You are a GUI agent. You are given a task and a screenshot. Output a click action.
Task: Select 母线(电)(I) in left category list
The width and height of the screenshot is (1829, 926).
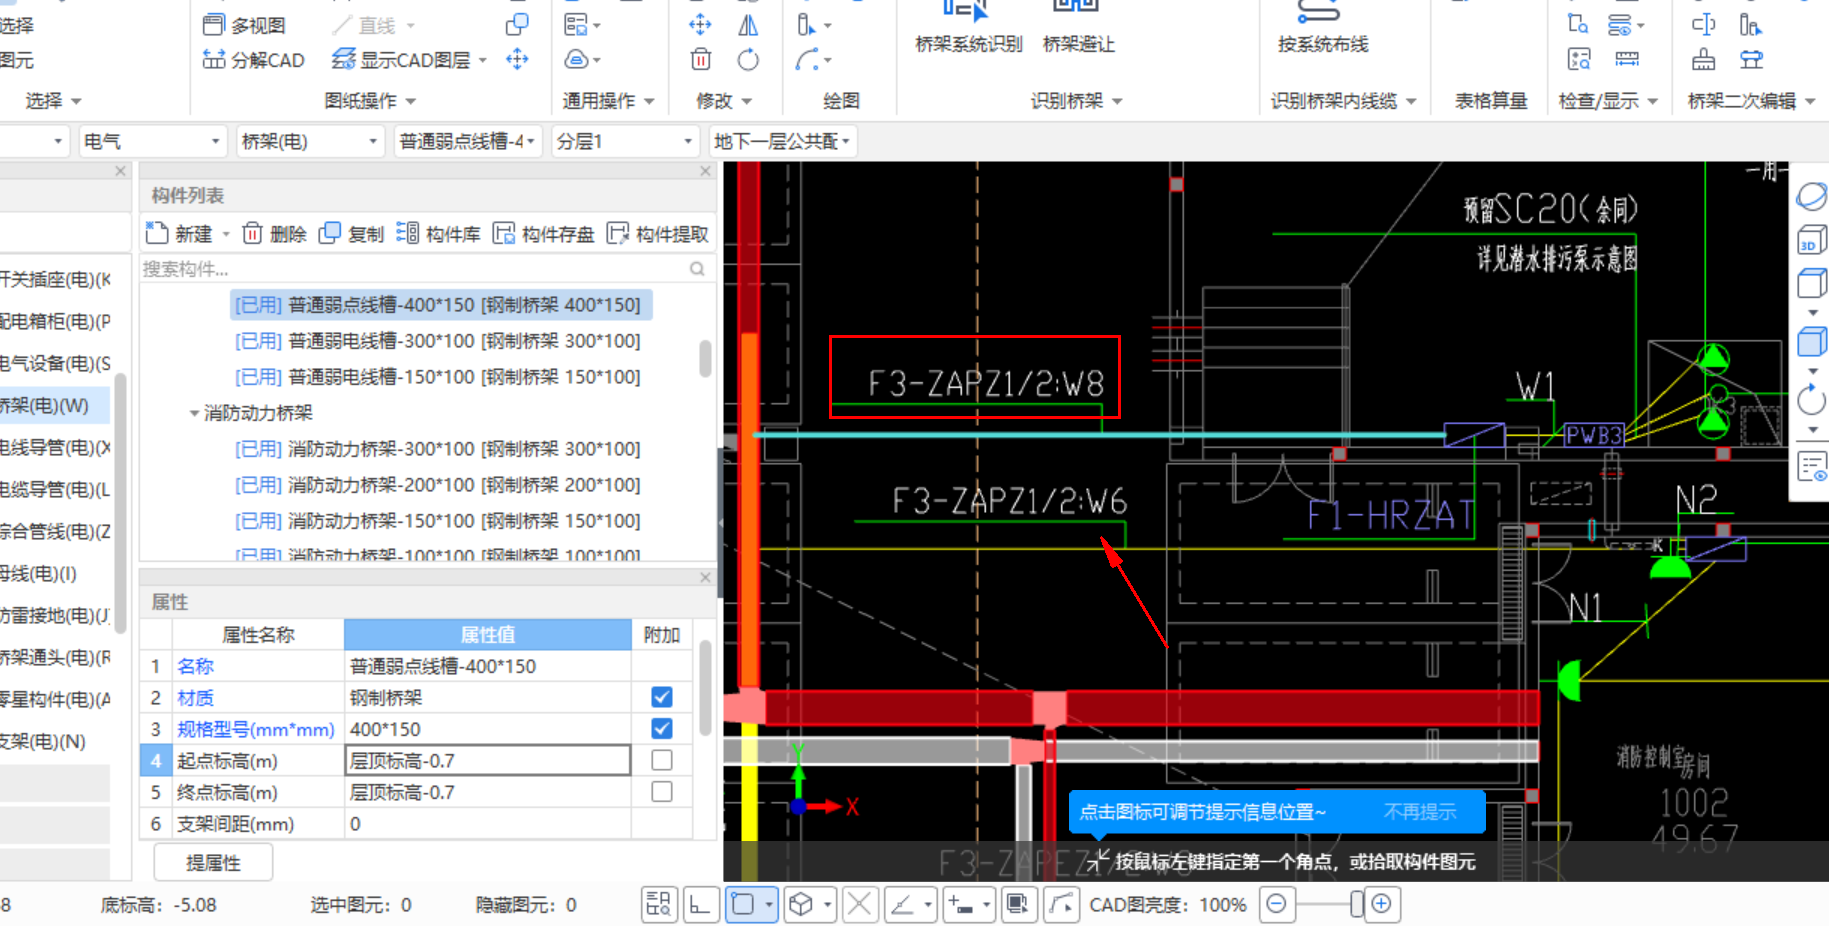[55, 573]
